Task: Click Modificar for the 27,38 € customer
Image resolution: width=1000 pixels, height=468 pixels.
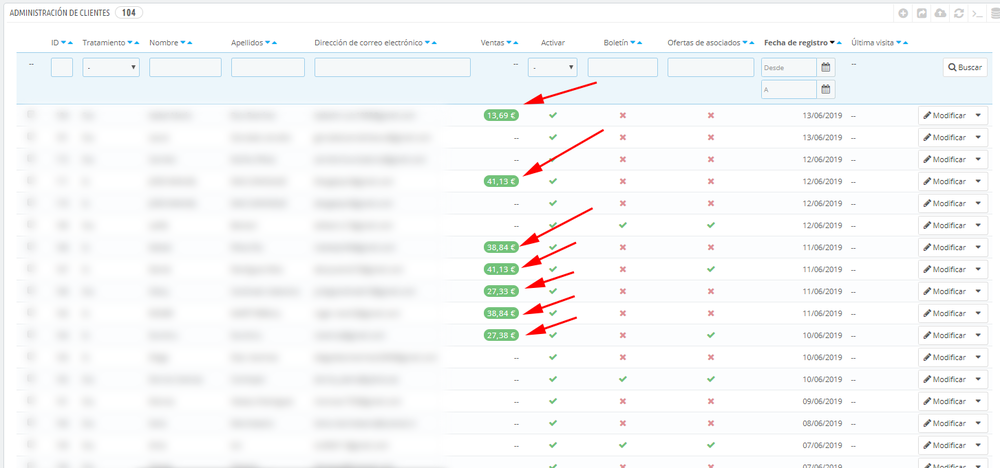Action: coord(945,335)
